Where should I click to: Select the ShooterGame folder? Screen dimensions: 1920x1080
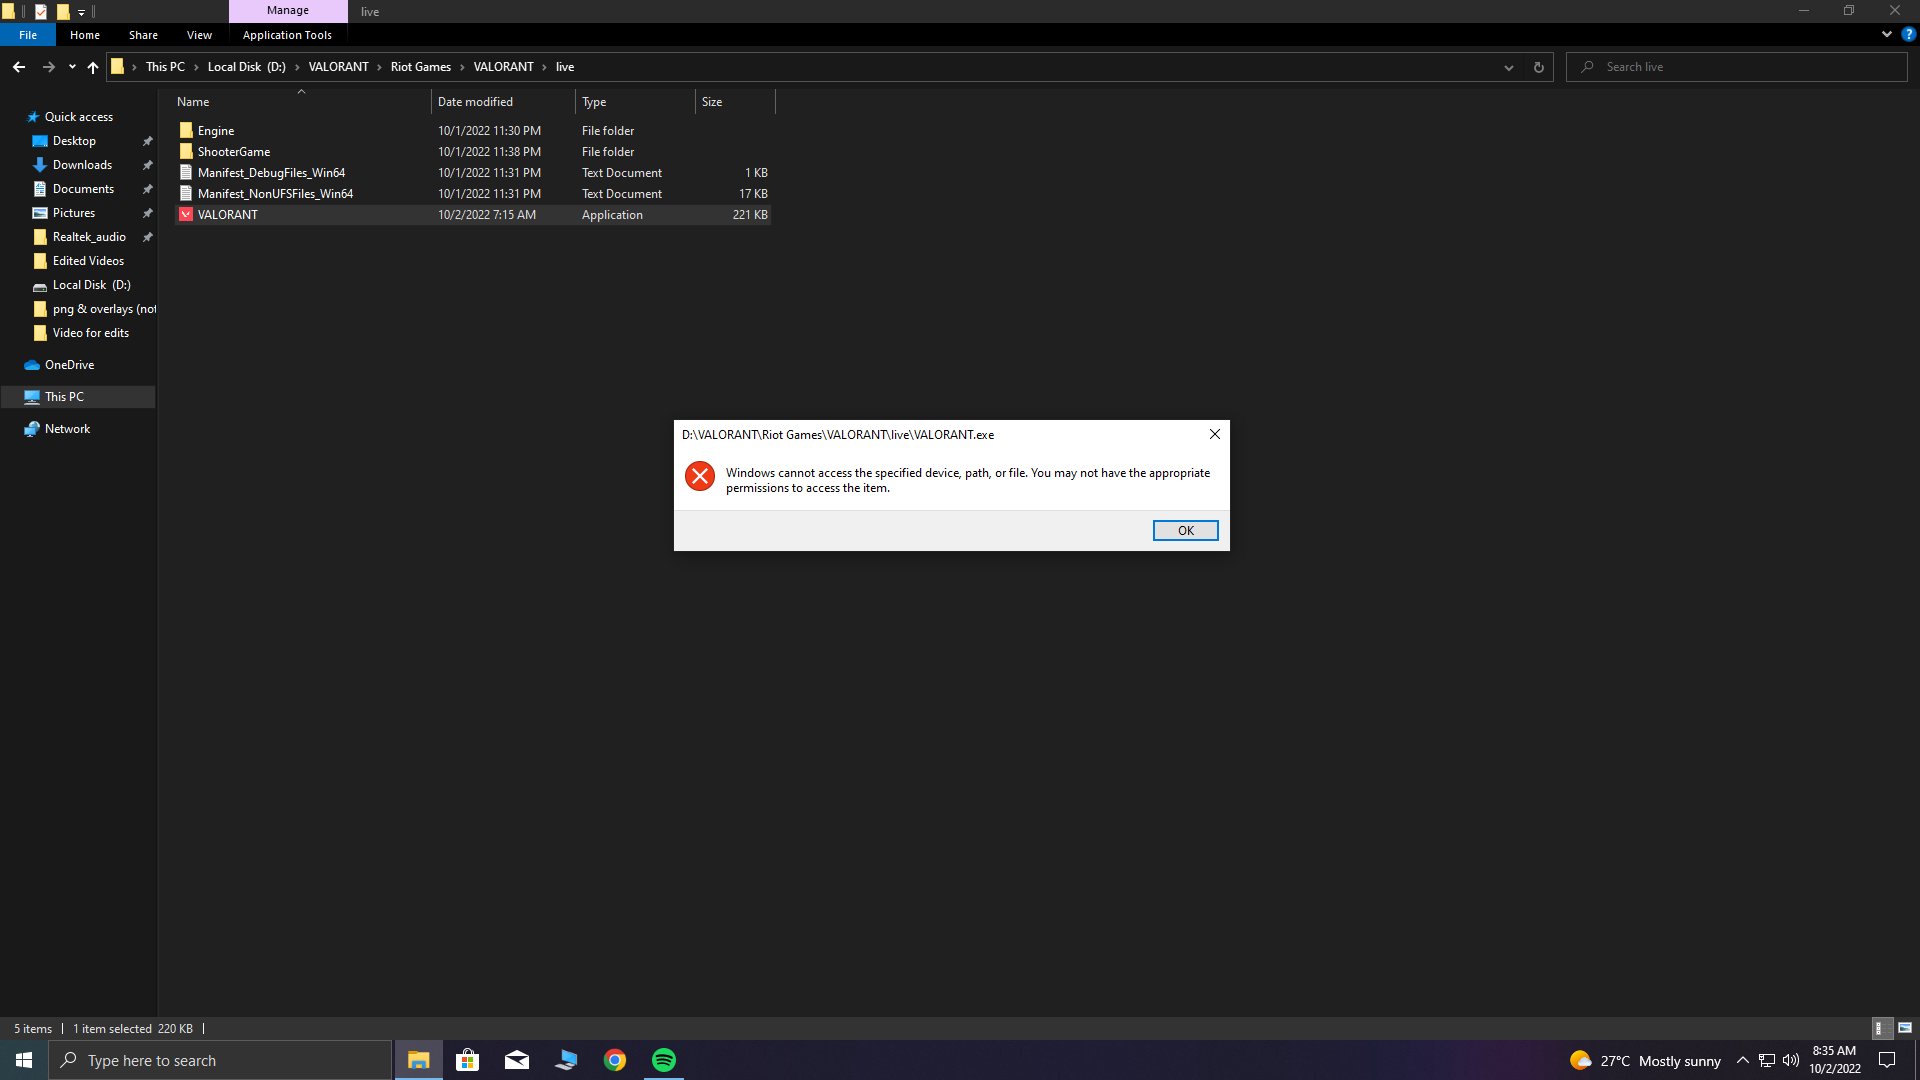click(x=472, y=152)
